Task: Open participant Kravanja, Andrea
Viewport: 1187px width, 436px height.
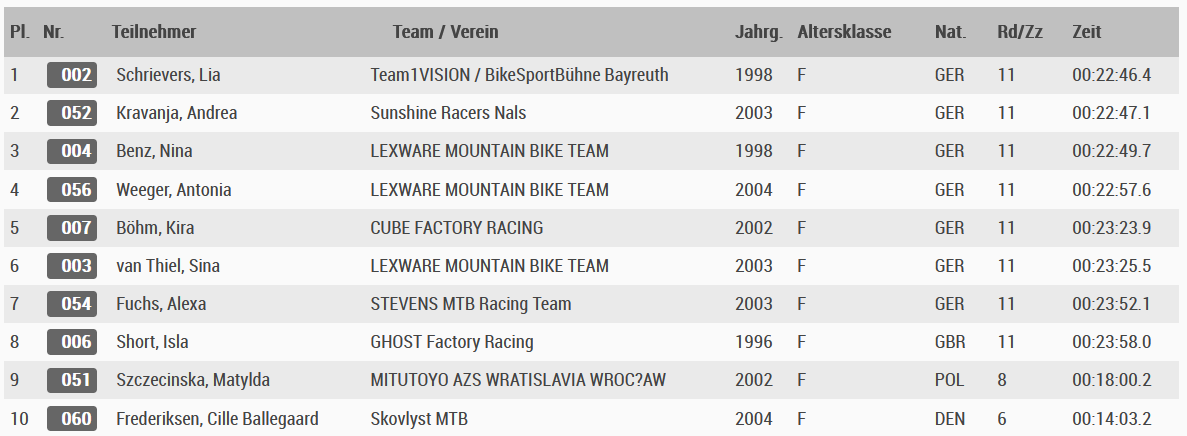Action: 176,113
